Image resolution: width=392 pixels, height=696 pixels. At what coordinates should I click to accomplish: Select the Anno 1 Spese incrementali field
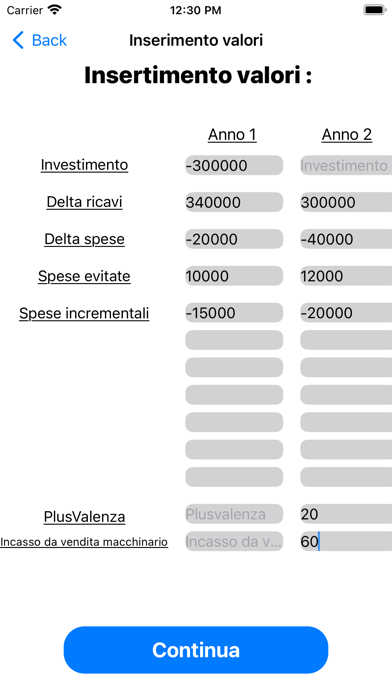234,312
